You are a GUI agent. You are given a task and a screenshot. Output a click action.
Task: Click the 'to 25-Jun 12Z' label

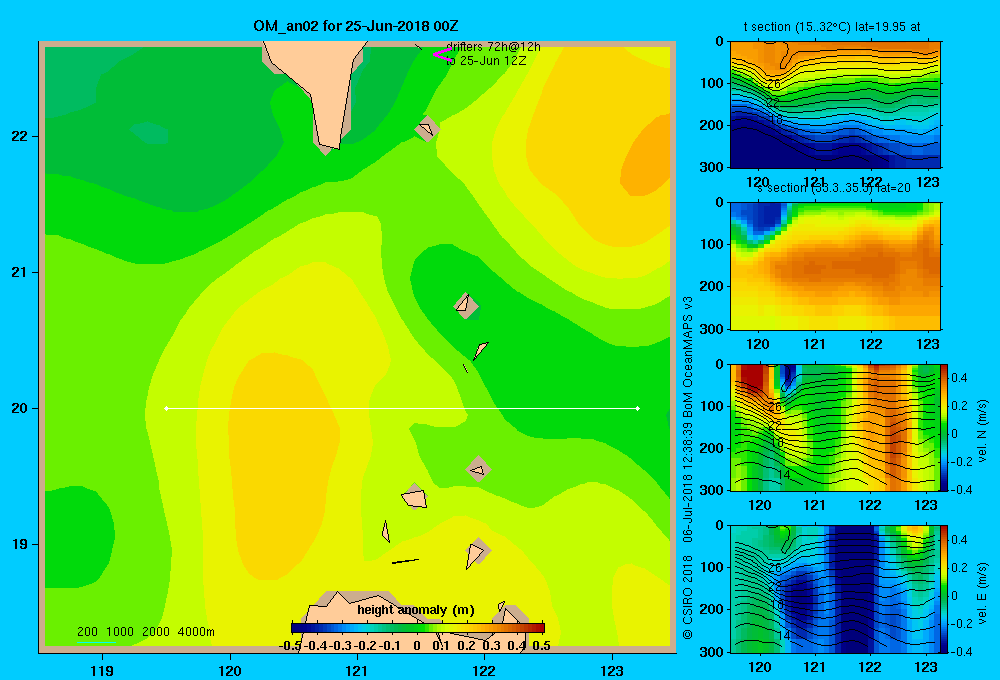coord(486,61)
